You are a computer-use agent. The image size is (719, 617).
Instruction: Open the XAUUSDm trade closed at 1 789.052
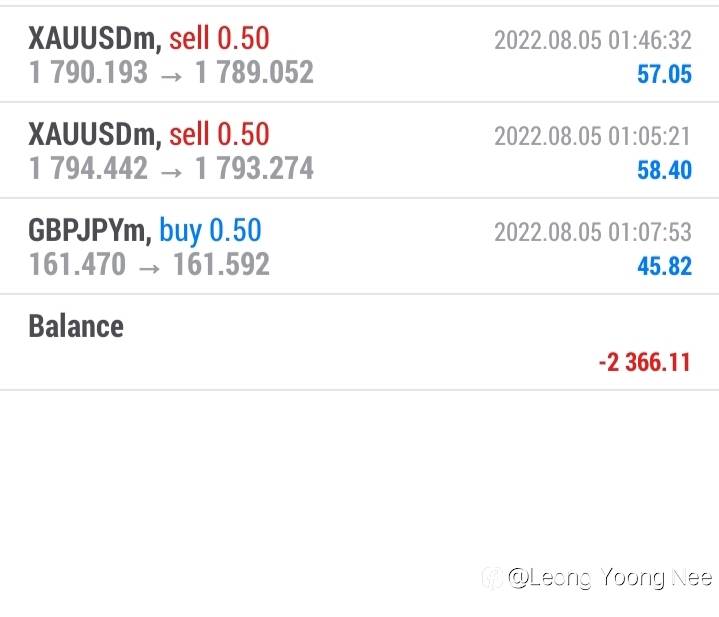[x=93, y=39]
